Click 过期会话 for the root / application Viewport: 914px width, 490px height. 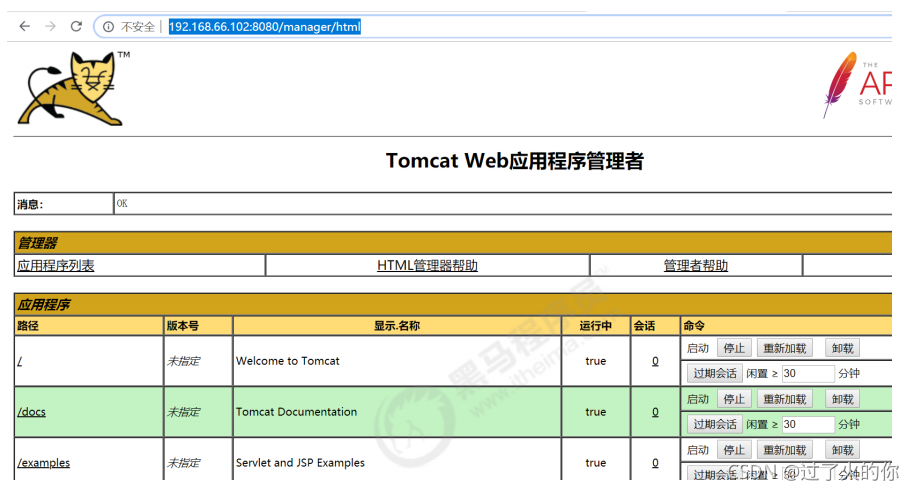(715, 373)
